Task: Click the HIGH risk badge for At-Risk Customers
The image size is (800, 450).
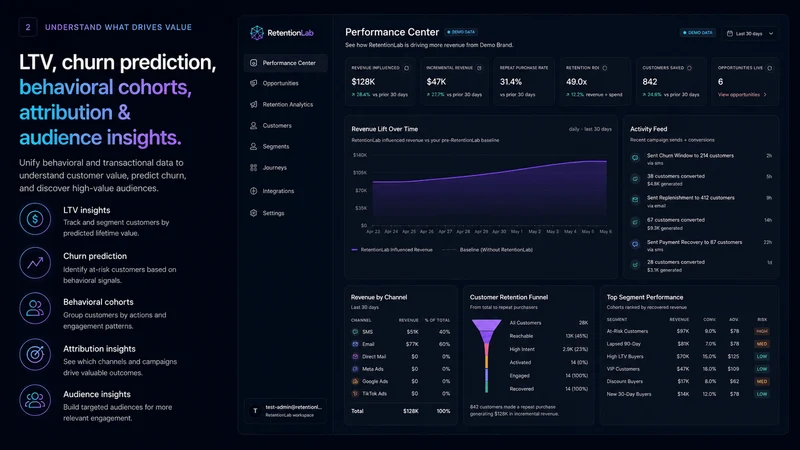Action: (x=762, y=331)
